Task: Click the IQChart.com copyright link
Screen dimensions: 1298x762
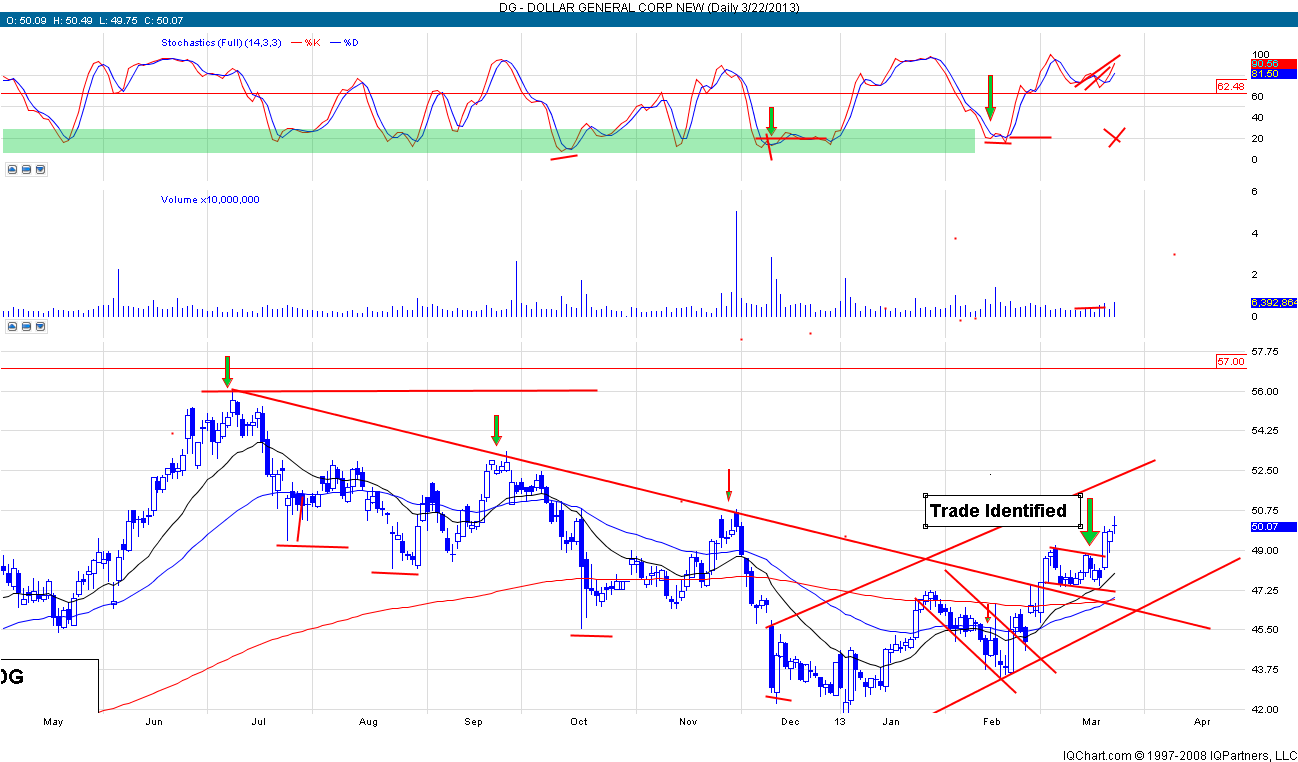Action: coord(1181,754)
